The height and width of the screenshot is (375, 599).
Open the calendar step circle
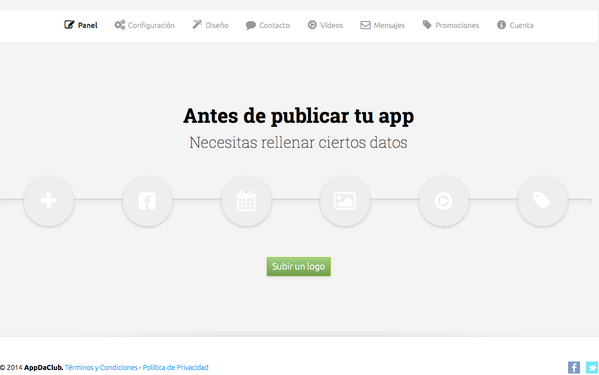click(246, 200)
